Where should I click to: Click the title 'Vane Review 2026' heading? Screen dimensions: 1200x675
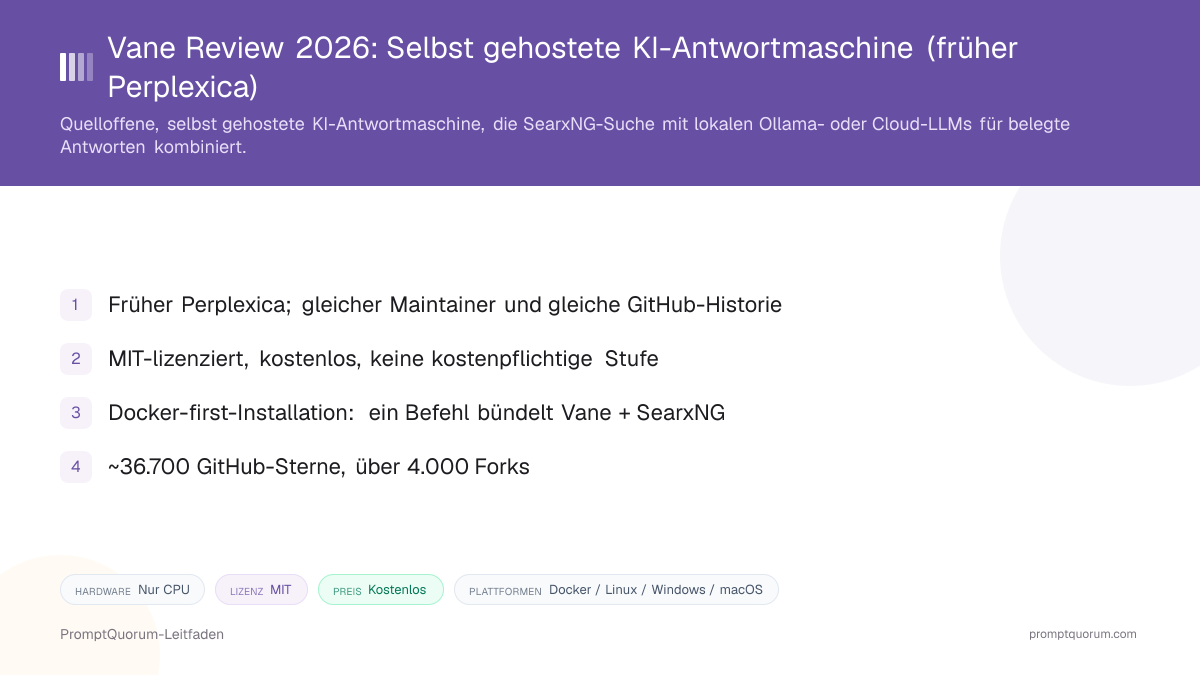[x=562, y=67]
